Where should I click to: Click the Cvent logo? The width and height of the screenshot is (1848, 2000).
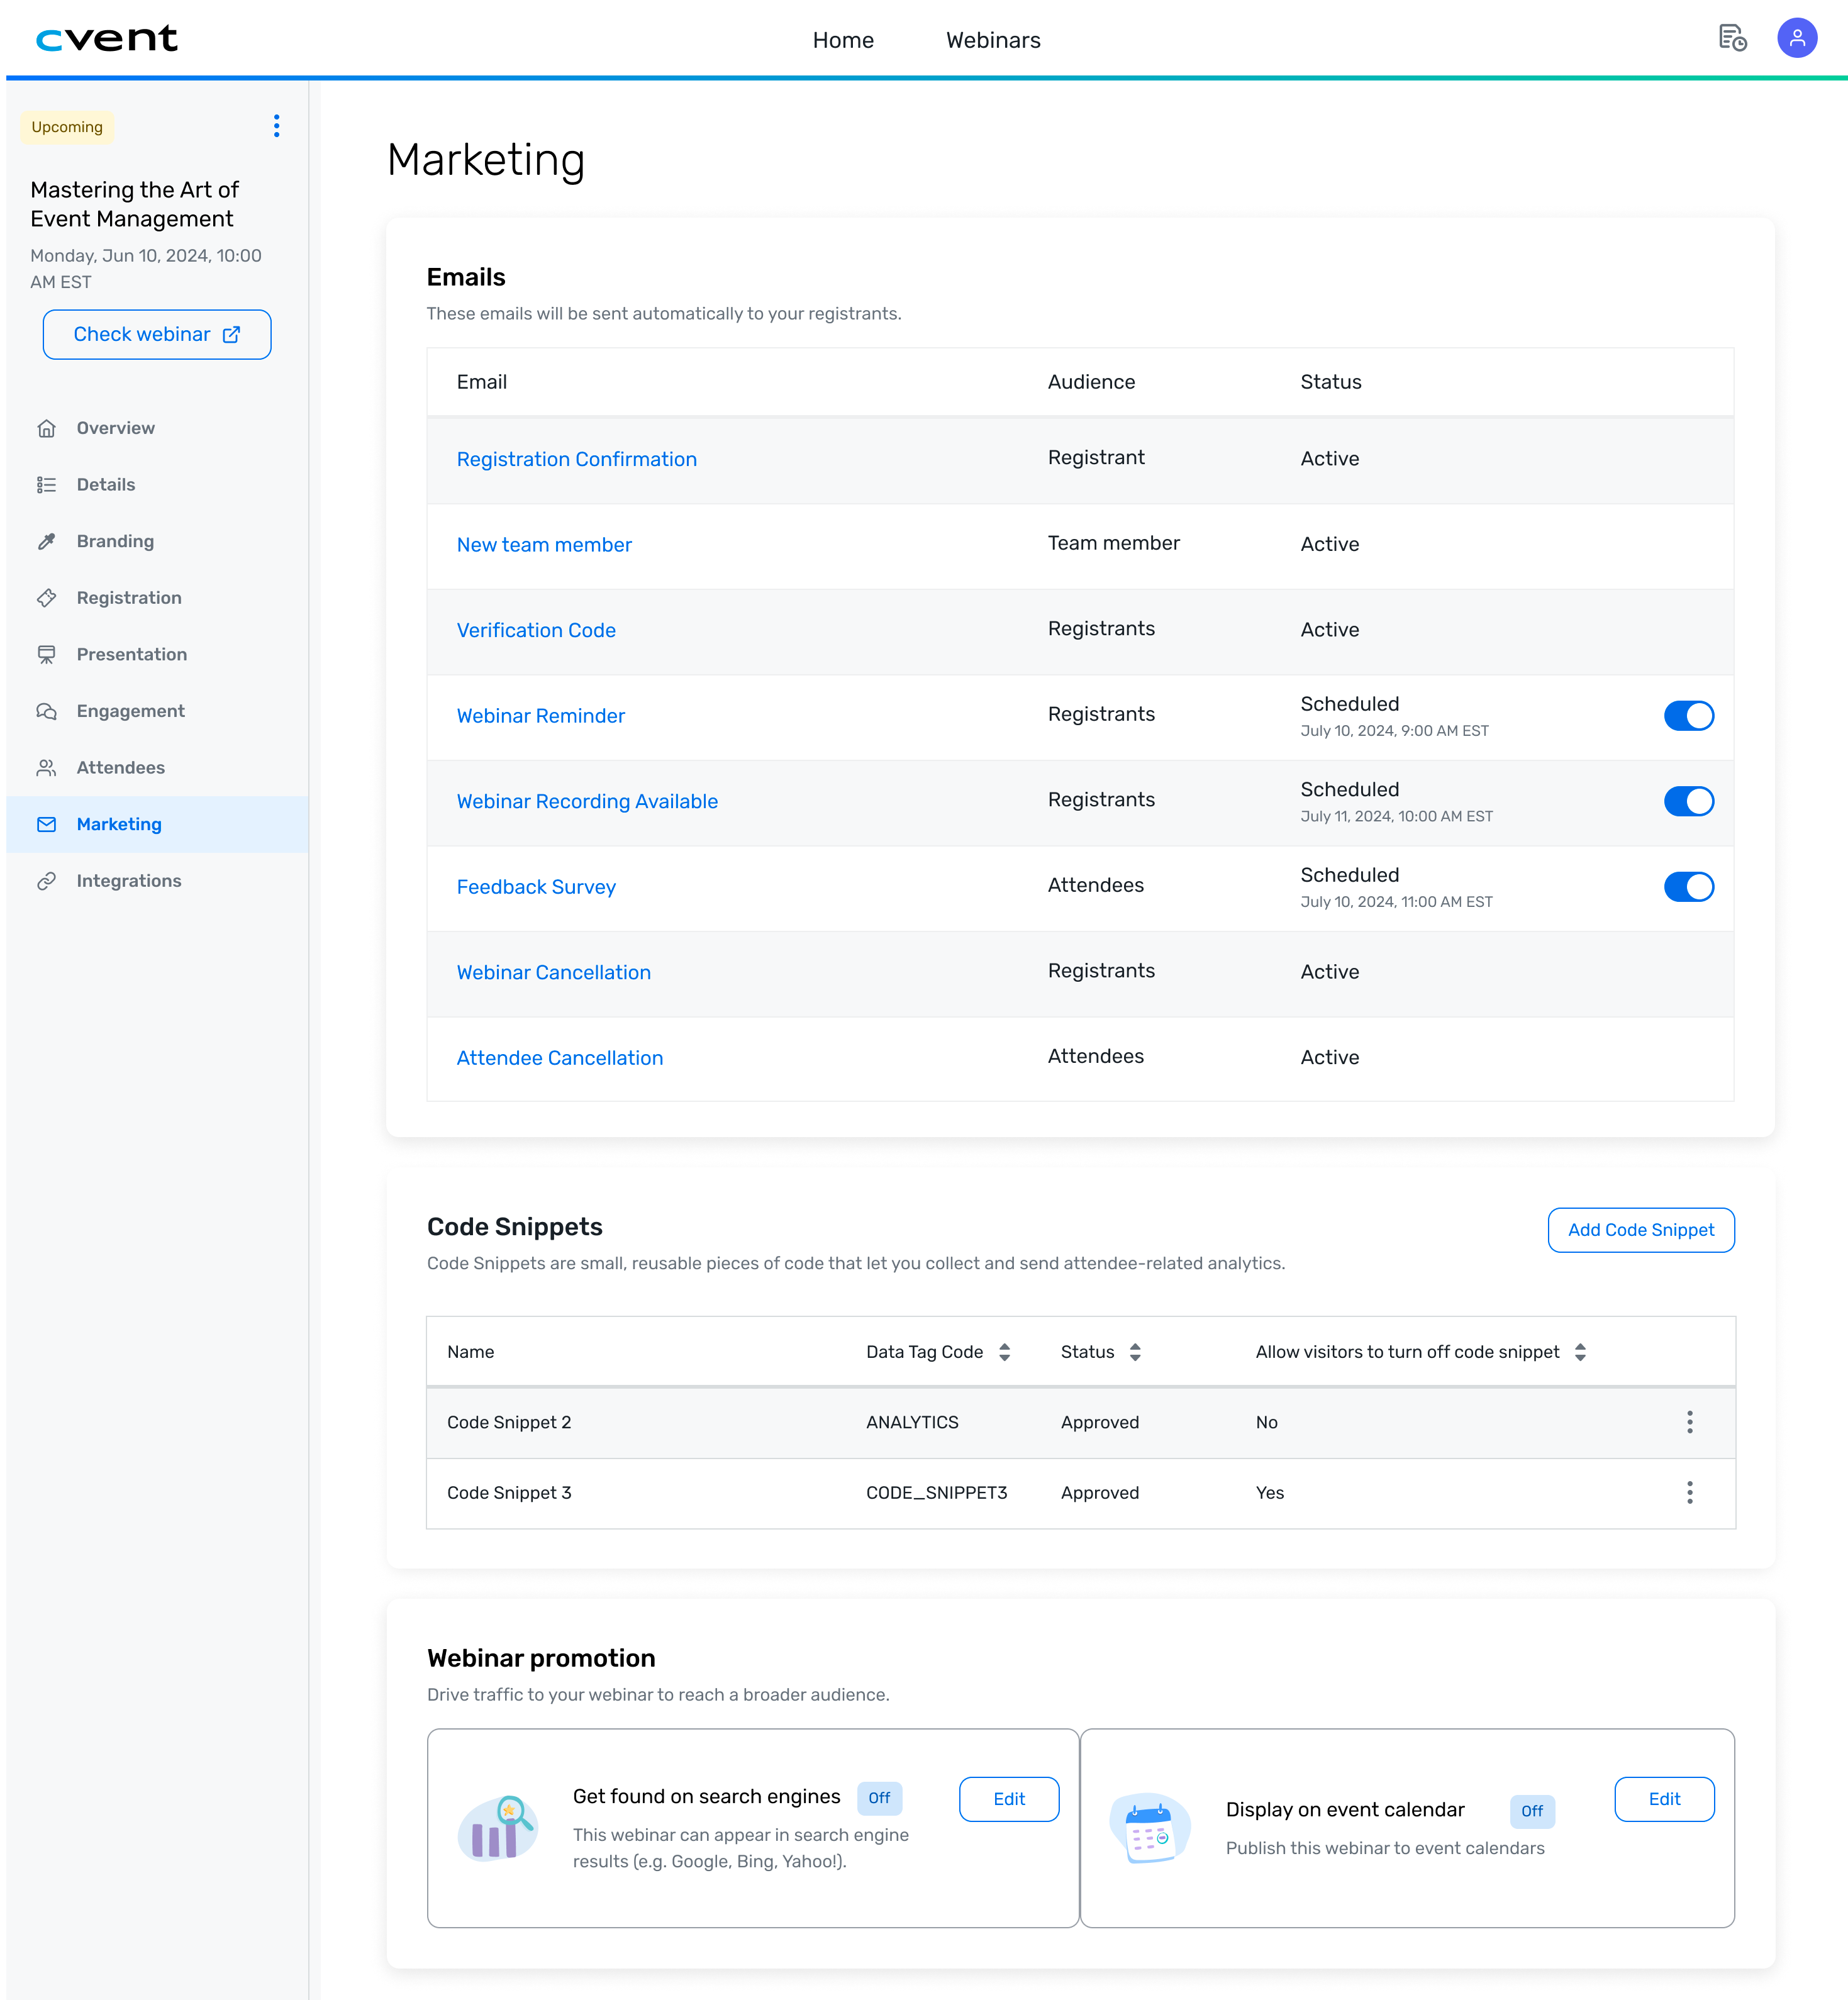[x=107, y=39]
